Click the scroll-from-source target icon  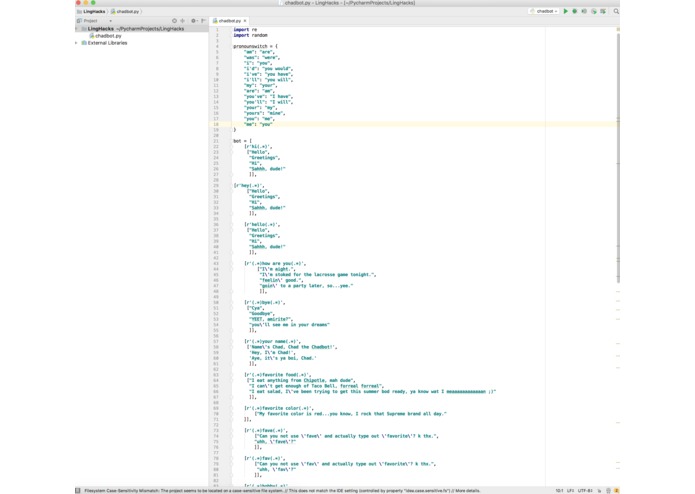click(x=174, y=21)
